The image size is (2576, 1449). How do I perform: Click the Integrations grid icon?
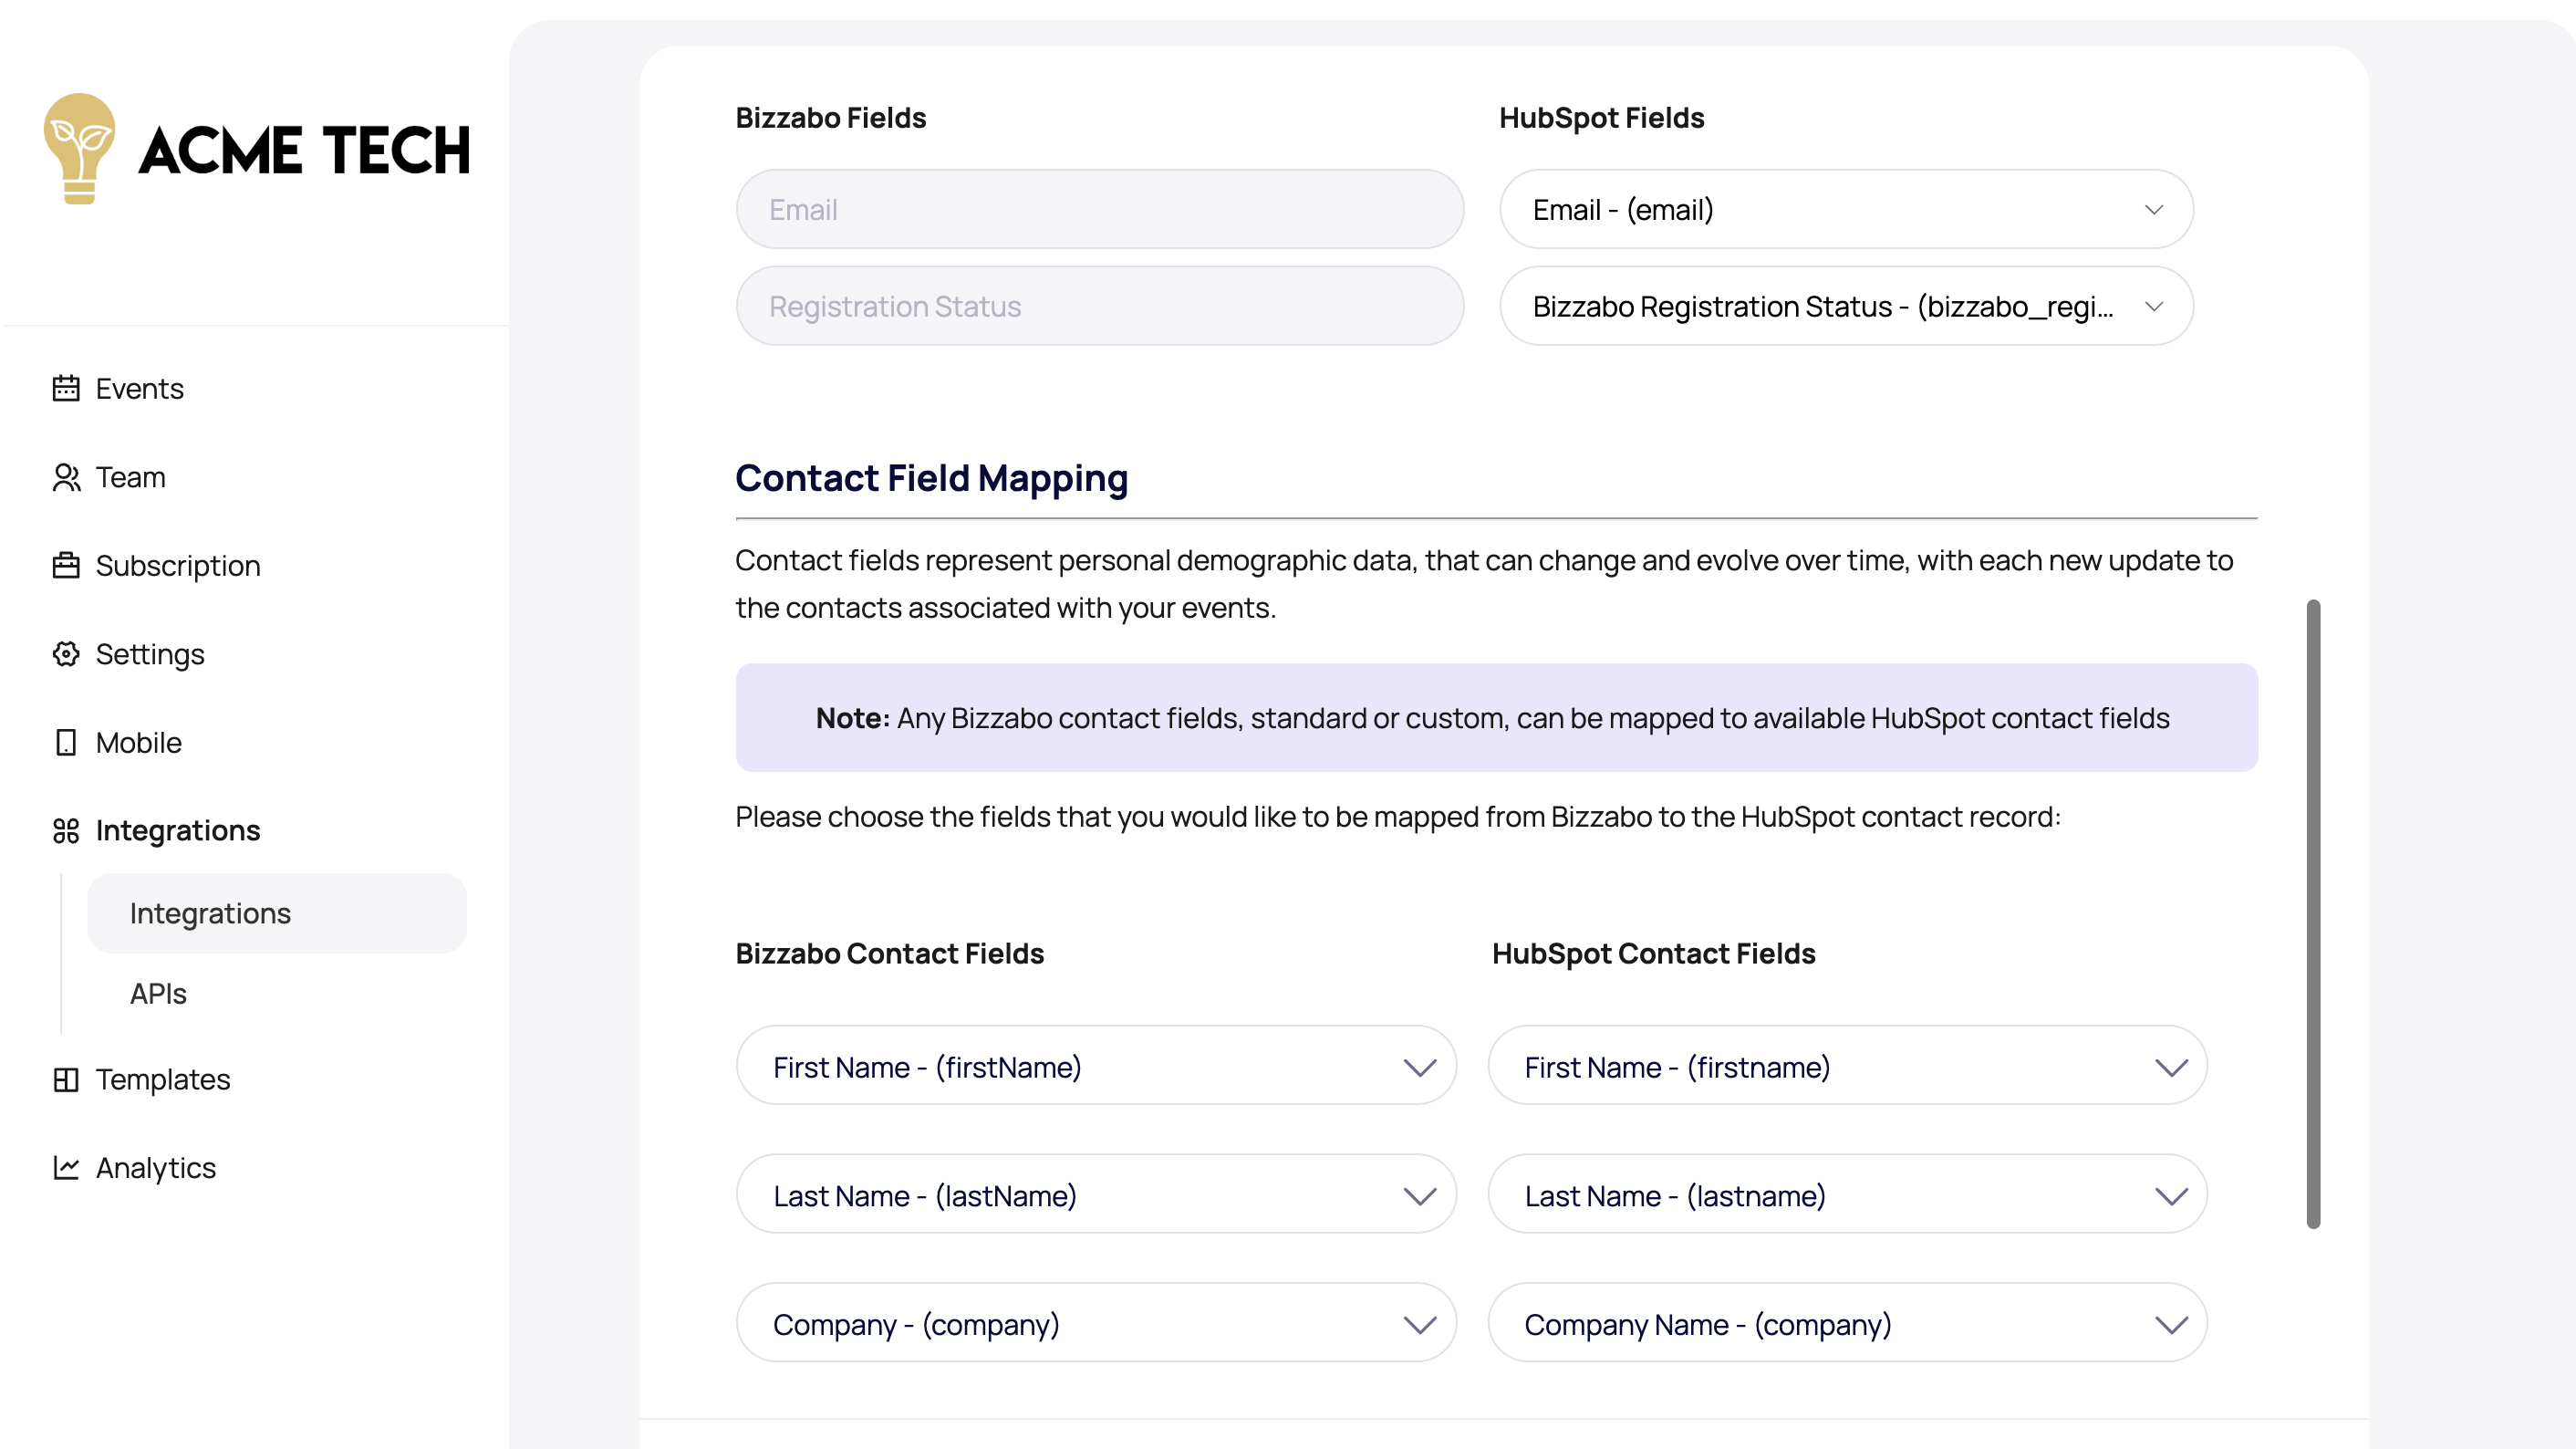(x=66, y=830)
